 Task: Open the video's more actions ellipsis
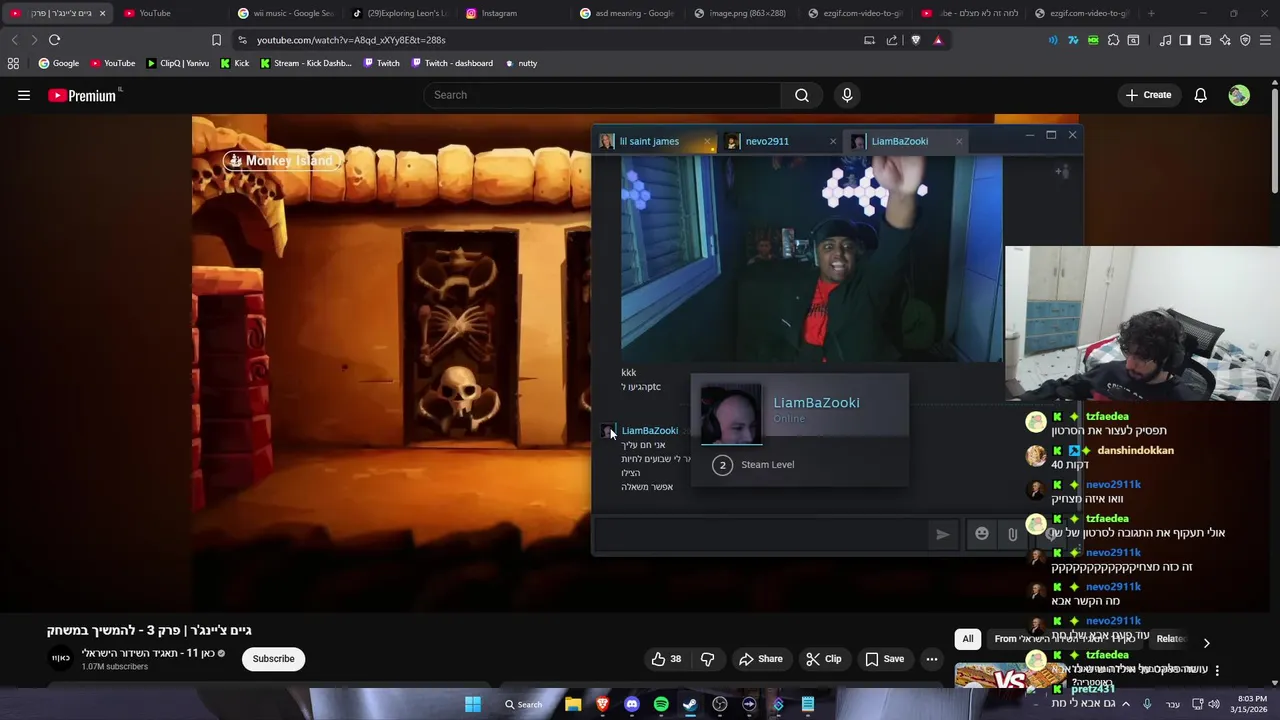coord(932,659)
